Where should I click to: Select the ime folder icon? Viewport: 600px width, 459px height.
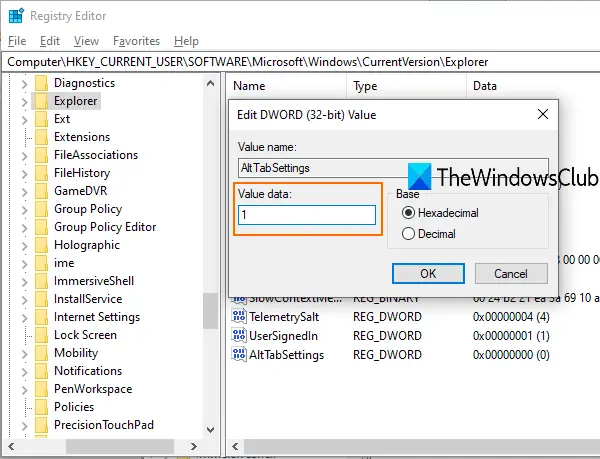(41, 263)
